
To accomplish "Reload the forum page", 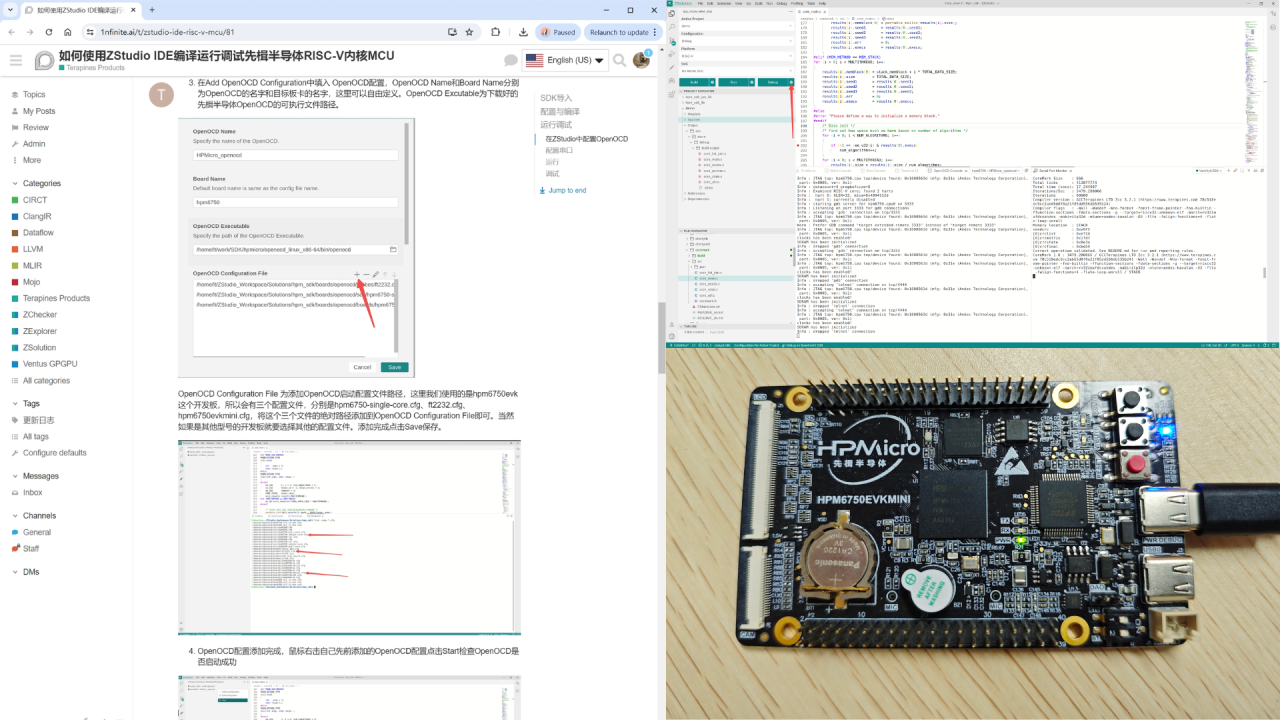I will (x=49, y=32).
